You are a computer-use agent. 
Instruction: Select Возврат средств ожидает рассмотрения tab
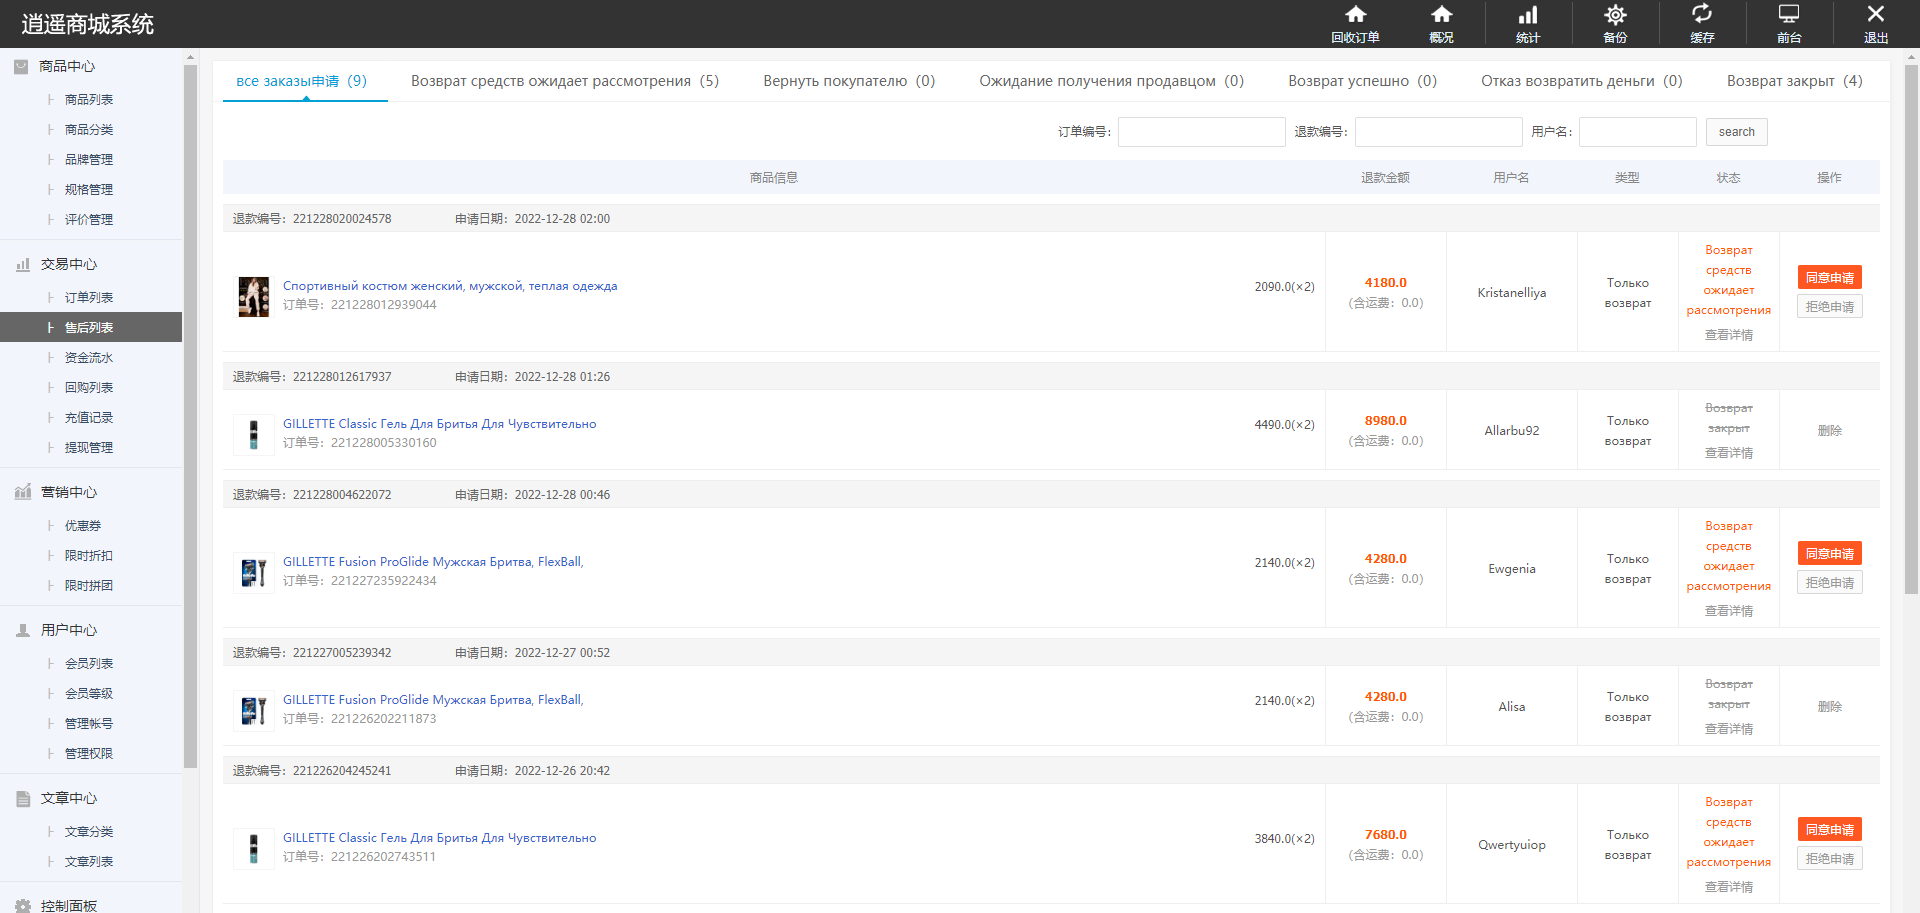pyautogui.click(x=564, y=81)
